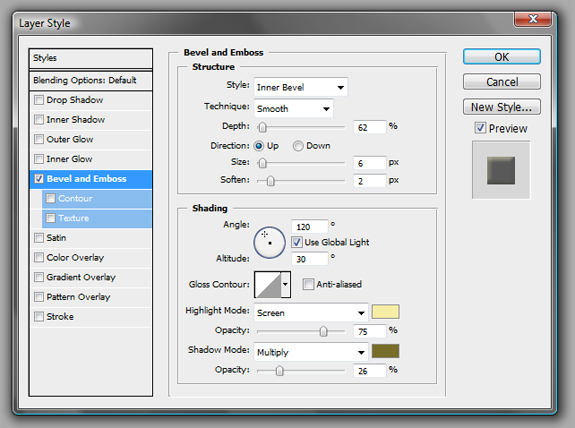The height and width of the screenshot is (428, 575).
Task: Select the Stroke style row
Action: coord(91,317)
